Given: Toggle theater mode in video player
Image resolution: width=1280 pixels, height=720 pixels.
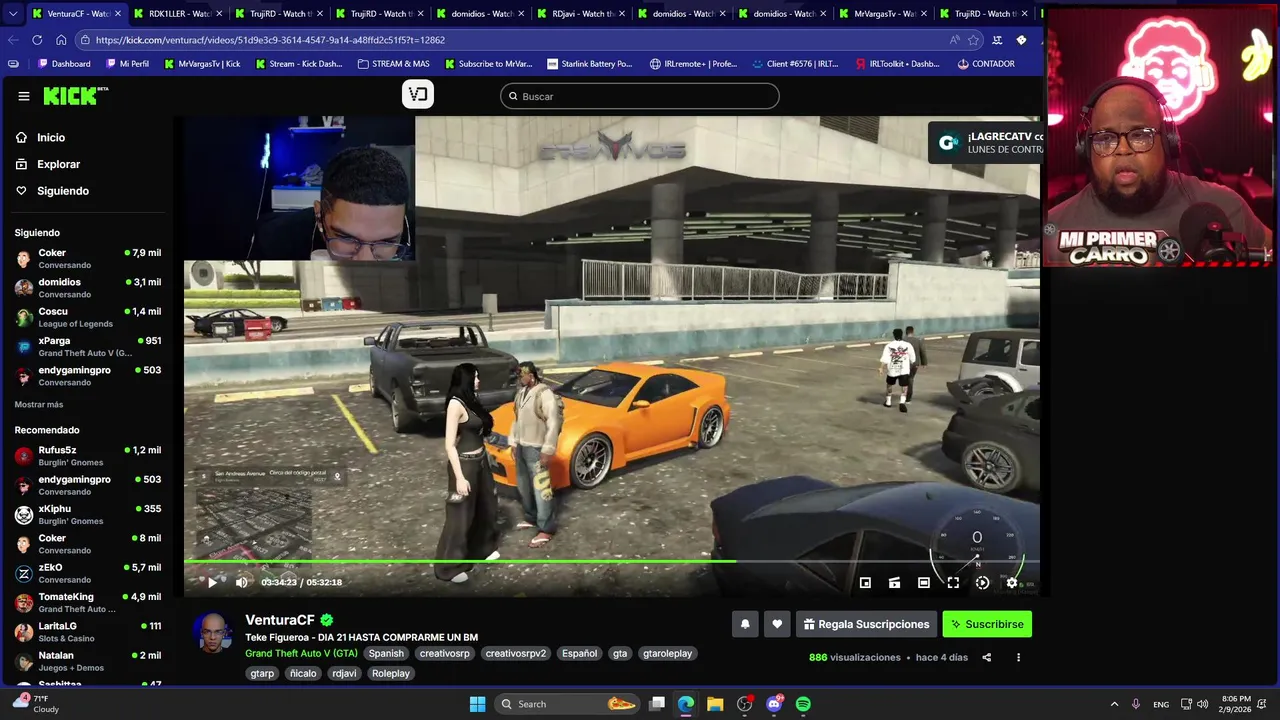Looking at the screenshot, I should (924, 583).
